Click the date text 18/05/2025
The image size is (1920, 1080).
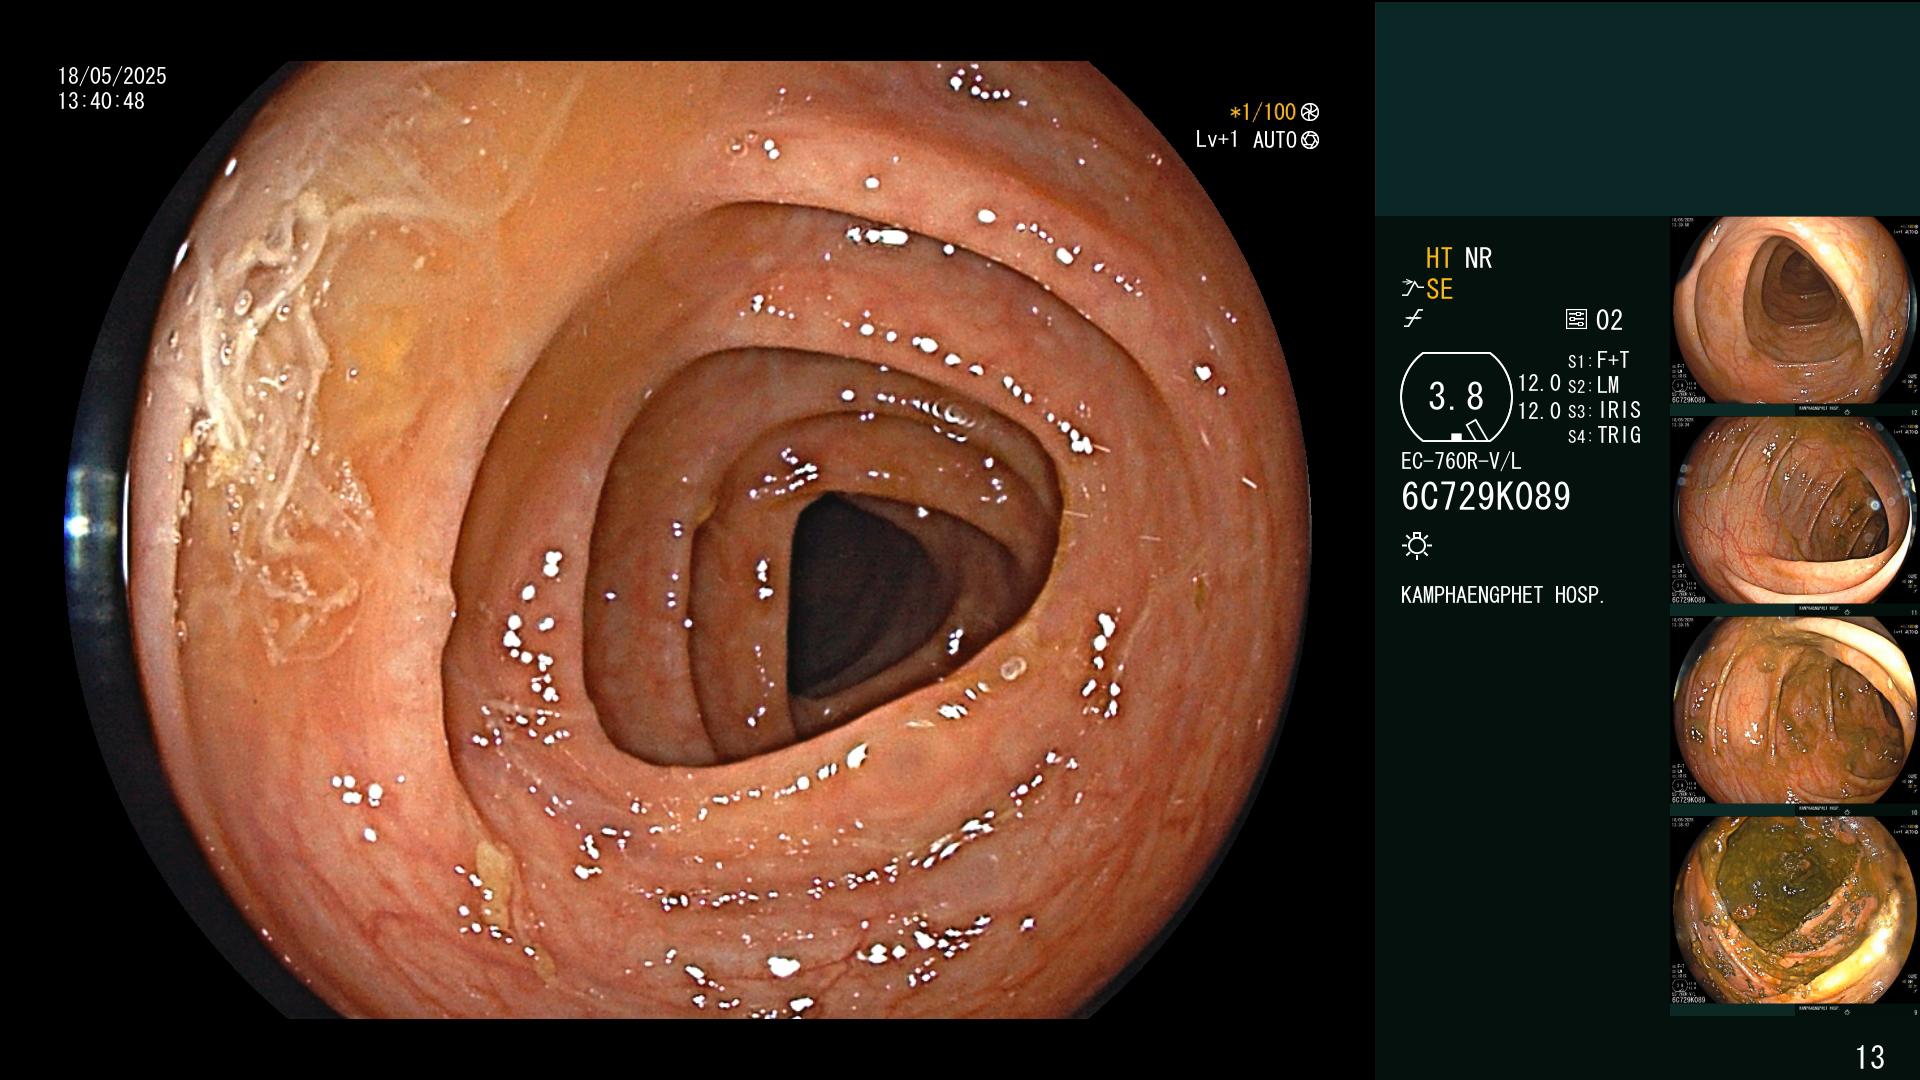click(x=112, y=76)
